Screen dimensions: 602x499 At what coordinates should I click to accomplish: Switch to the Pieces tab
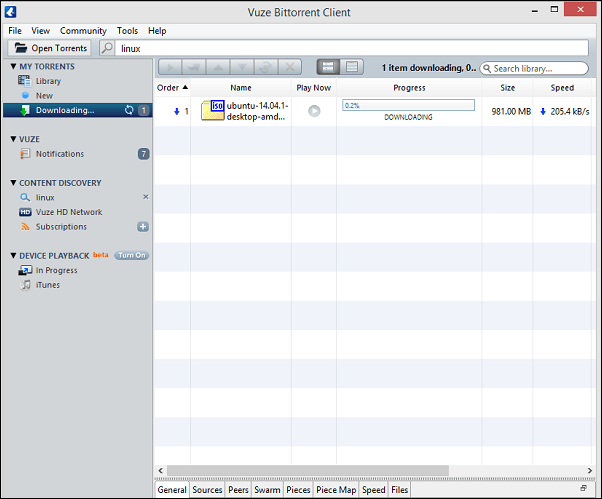[298, 490]
